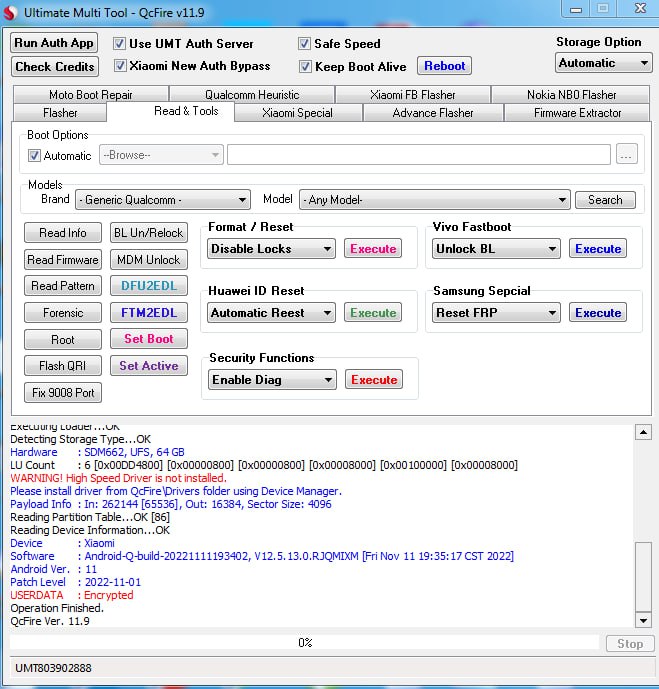
Task: Click Run Auth App button
Action: [54, 43]
